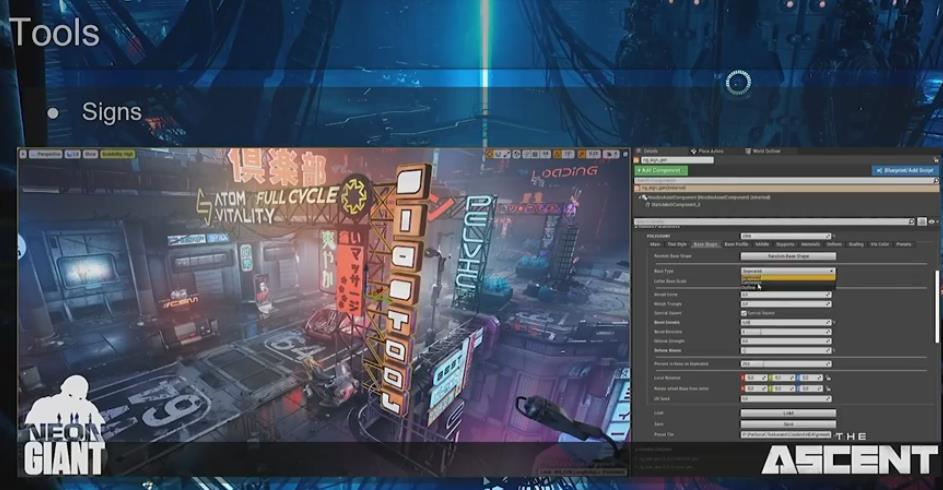Click the green Add Component button
The image size is (943, 490).
[x=661, y=171]
